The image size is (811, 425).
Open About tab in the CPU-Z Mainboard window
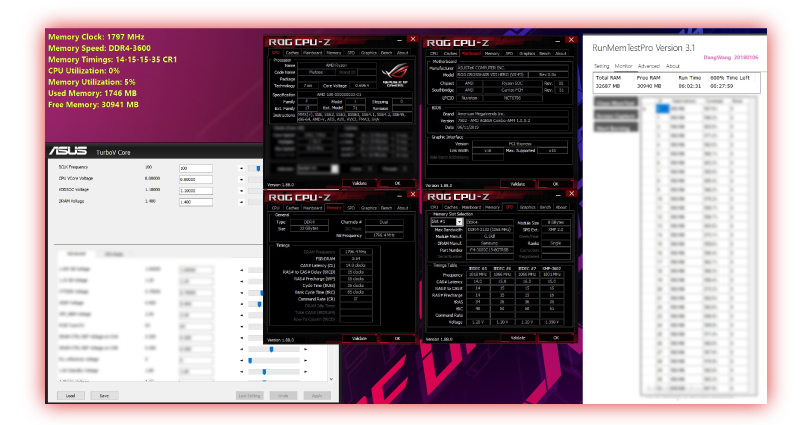point(561,53)
